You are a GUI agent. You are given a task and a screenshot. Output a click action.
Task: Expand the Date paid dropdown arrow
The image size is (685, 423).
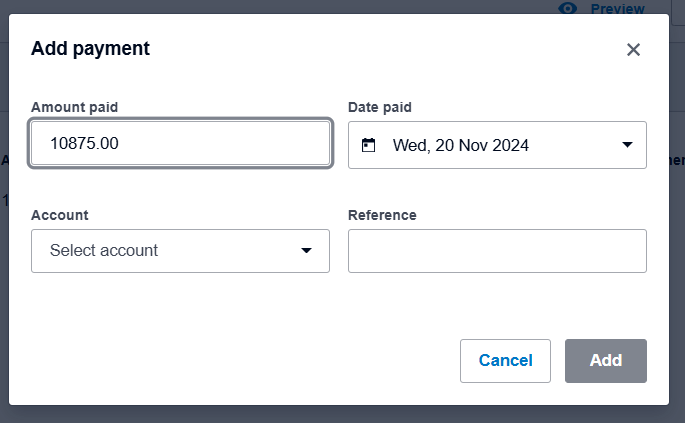click(x=627, y=145)
